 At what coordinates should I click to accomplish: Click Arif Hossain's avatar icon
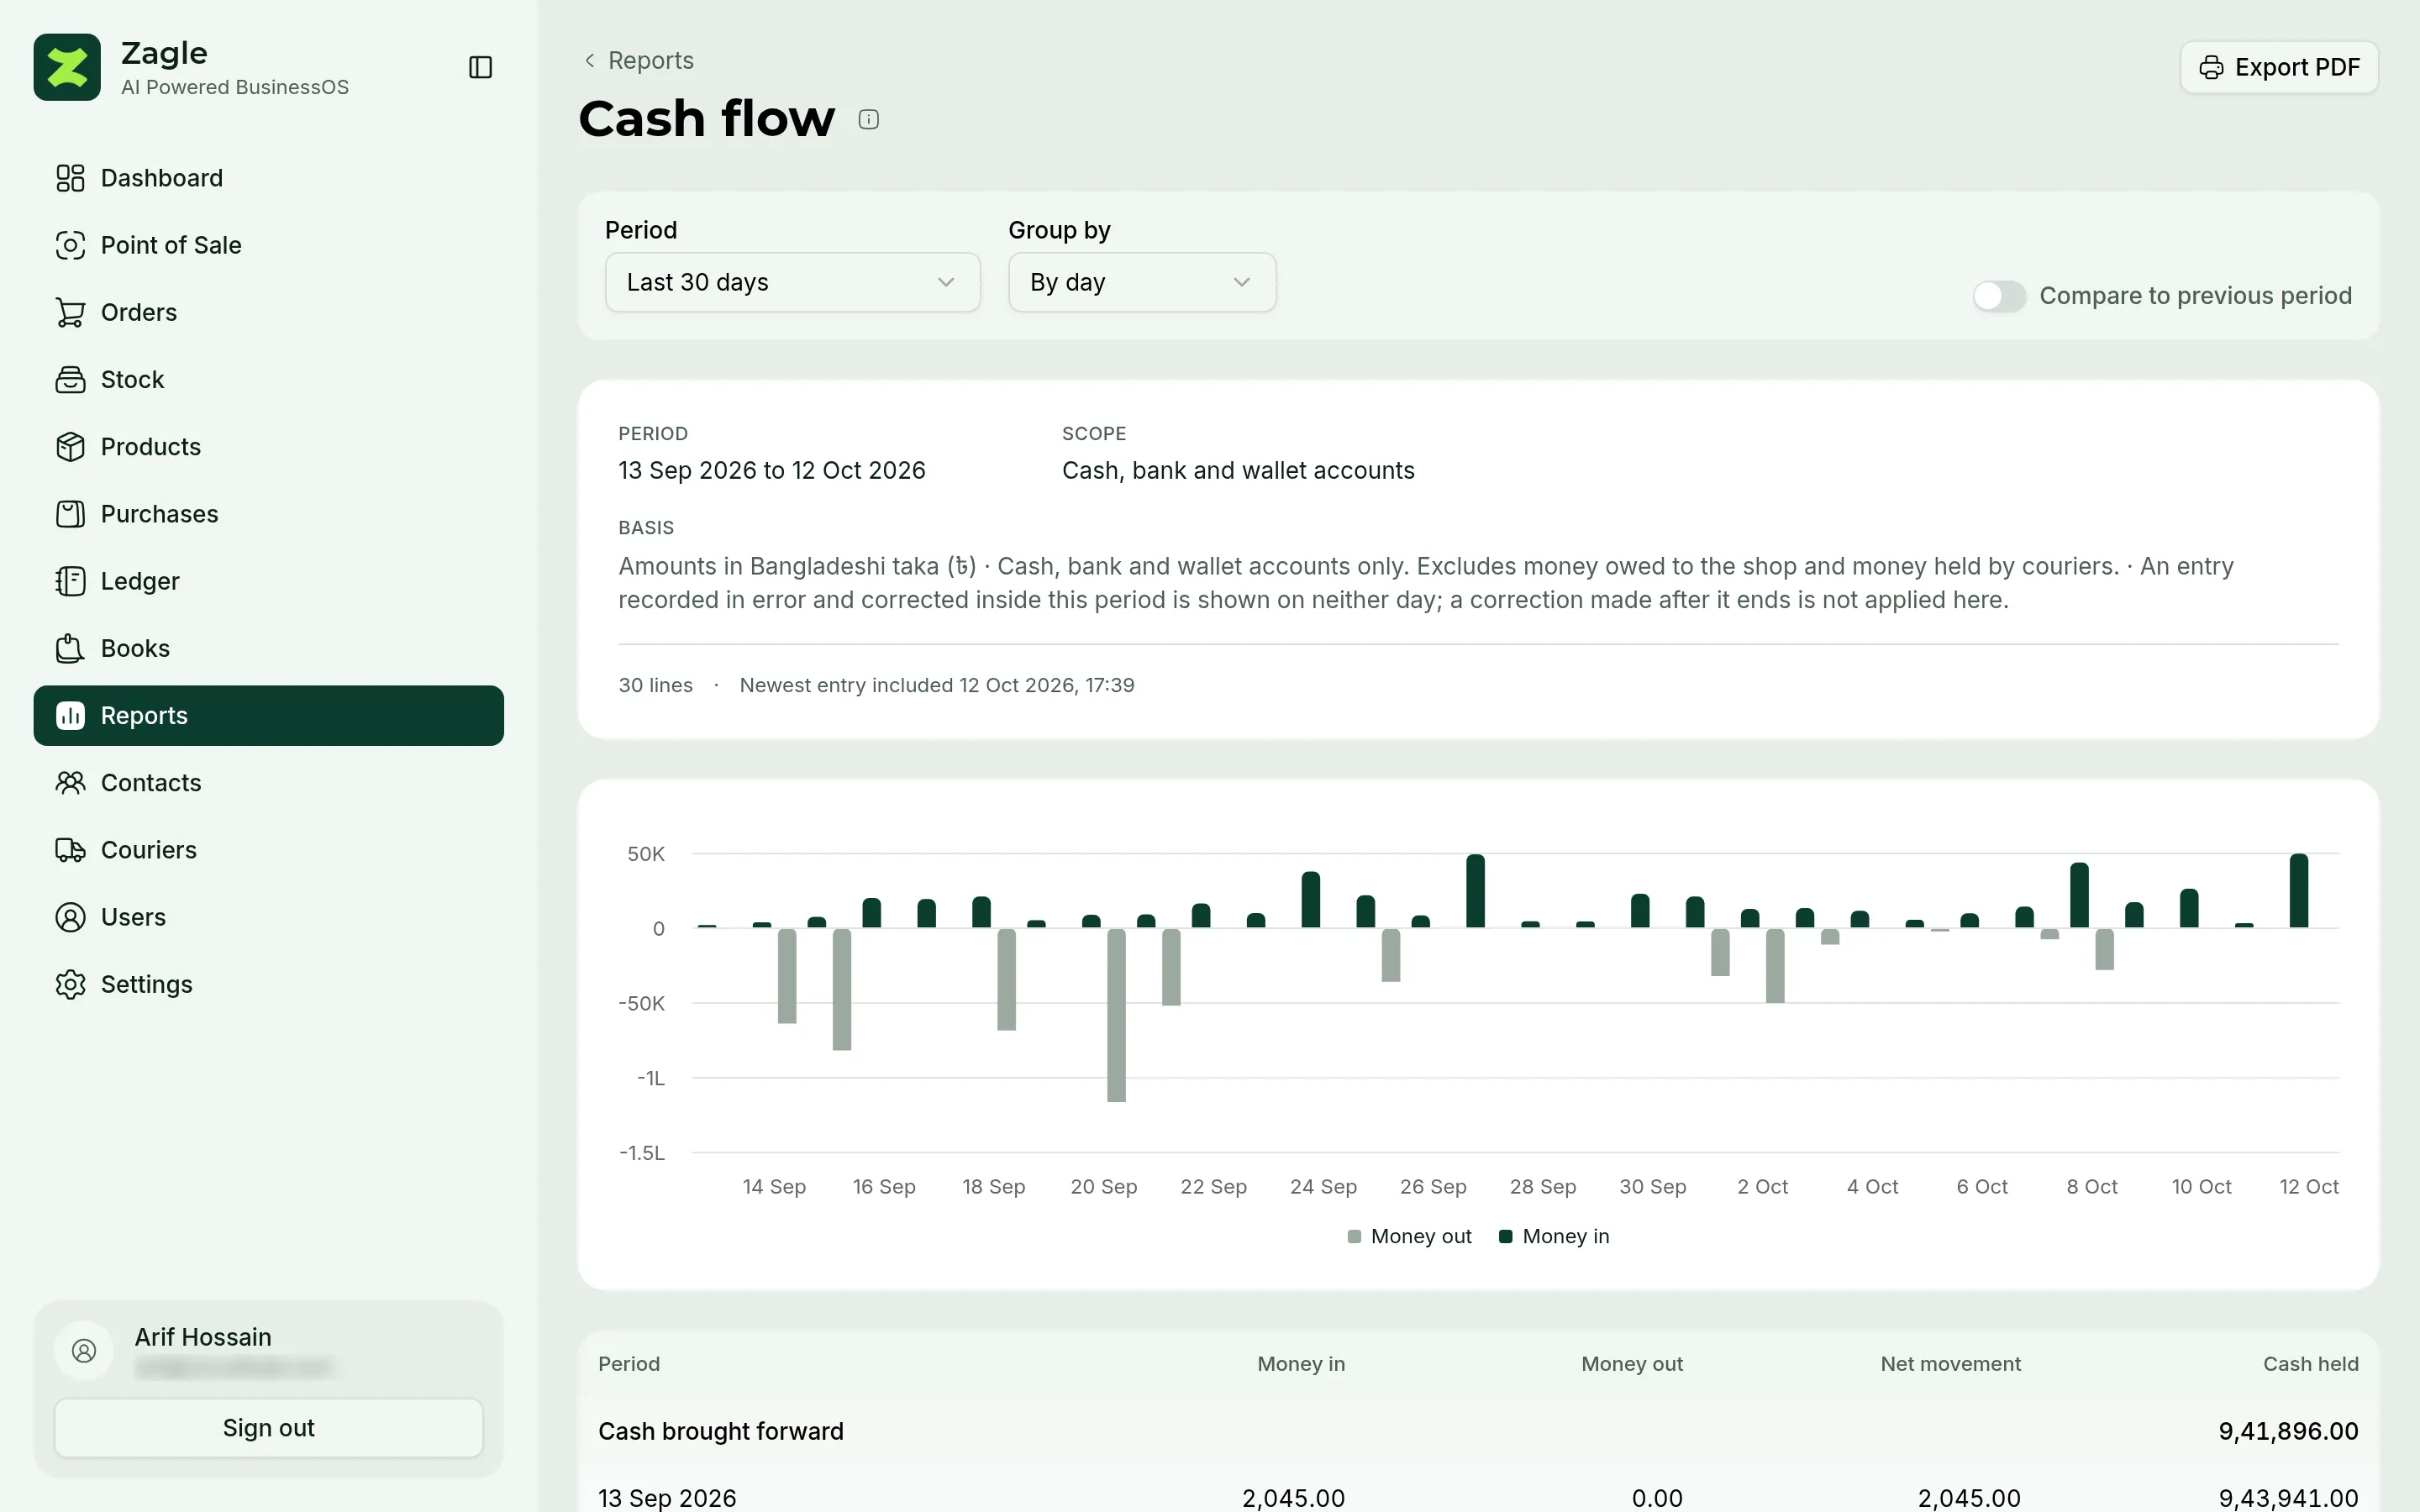pos(84,1351)
